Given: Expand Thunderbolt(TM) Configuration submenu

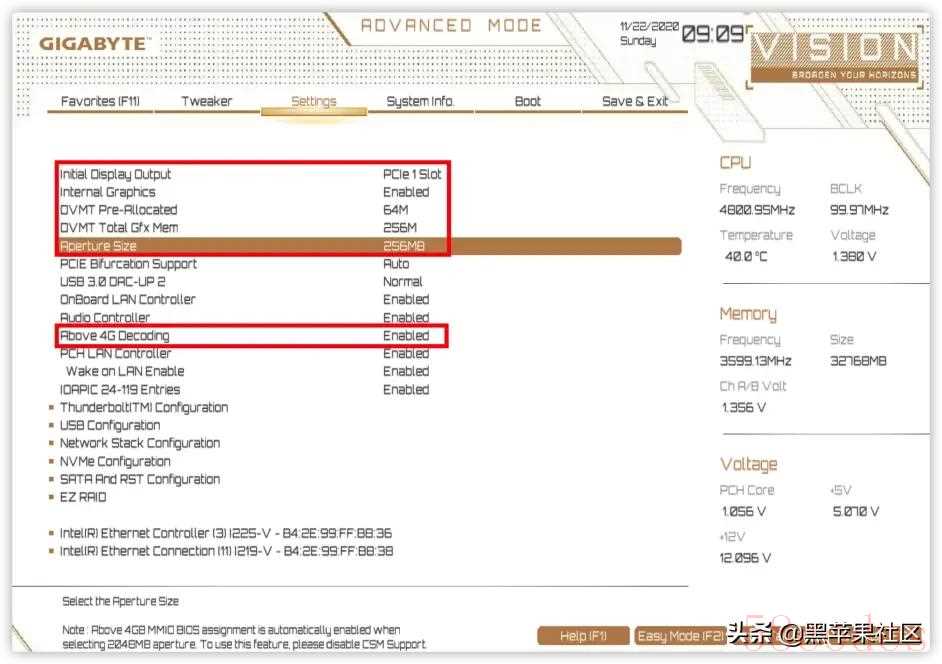Looking at the screenshot, I should tap(144, 407).
